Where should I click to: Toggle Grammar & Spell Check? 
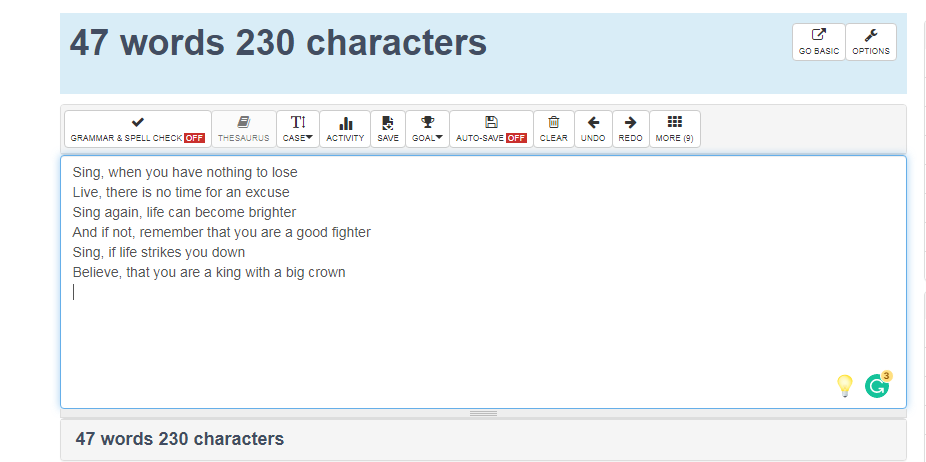coord(138,129)
